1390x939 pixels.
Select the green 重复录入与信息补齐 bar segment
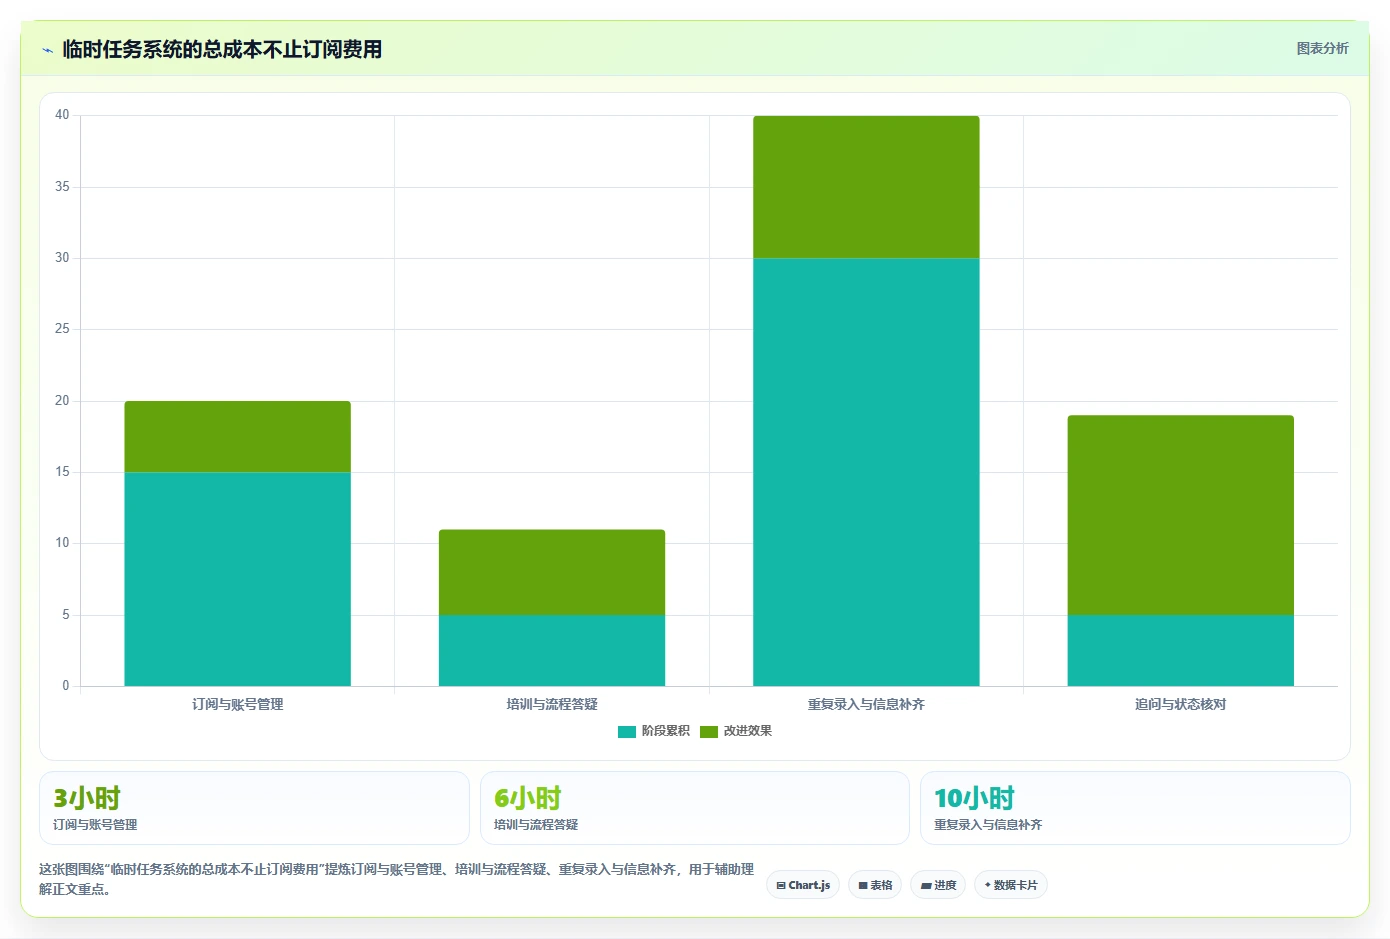pyautogui.click(x=866, y=187)
